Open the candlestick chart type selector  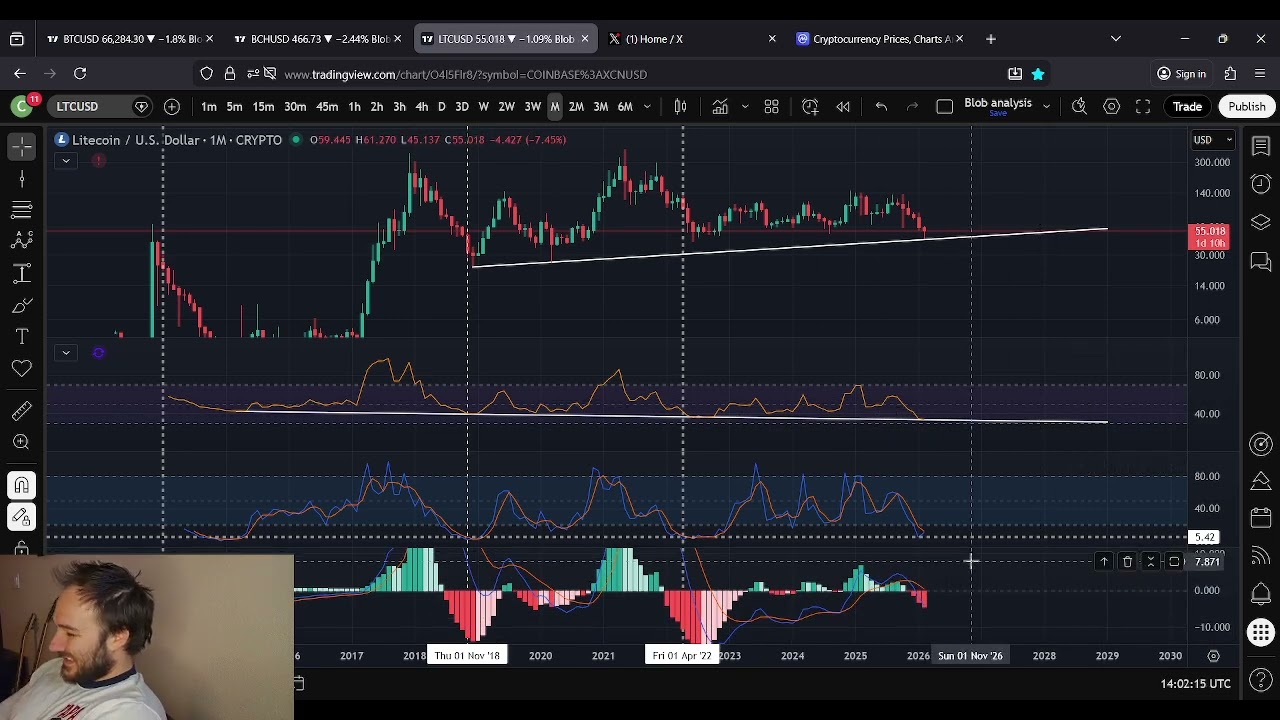click(680, 107)
